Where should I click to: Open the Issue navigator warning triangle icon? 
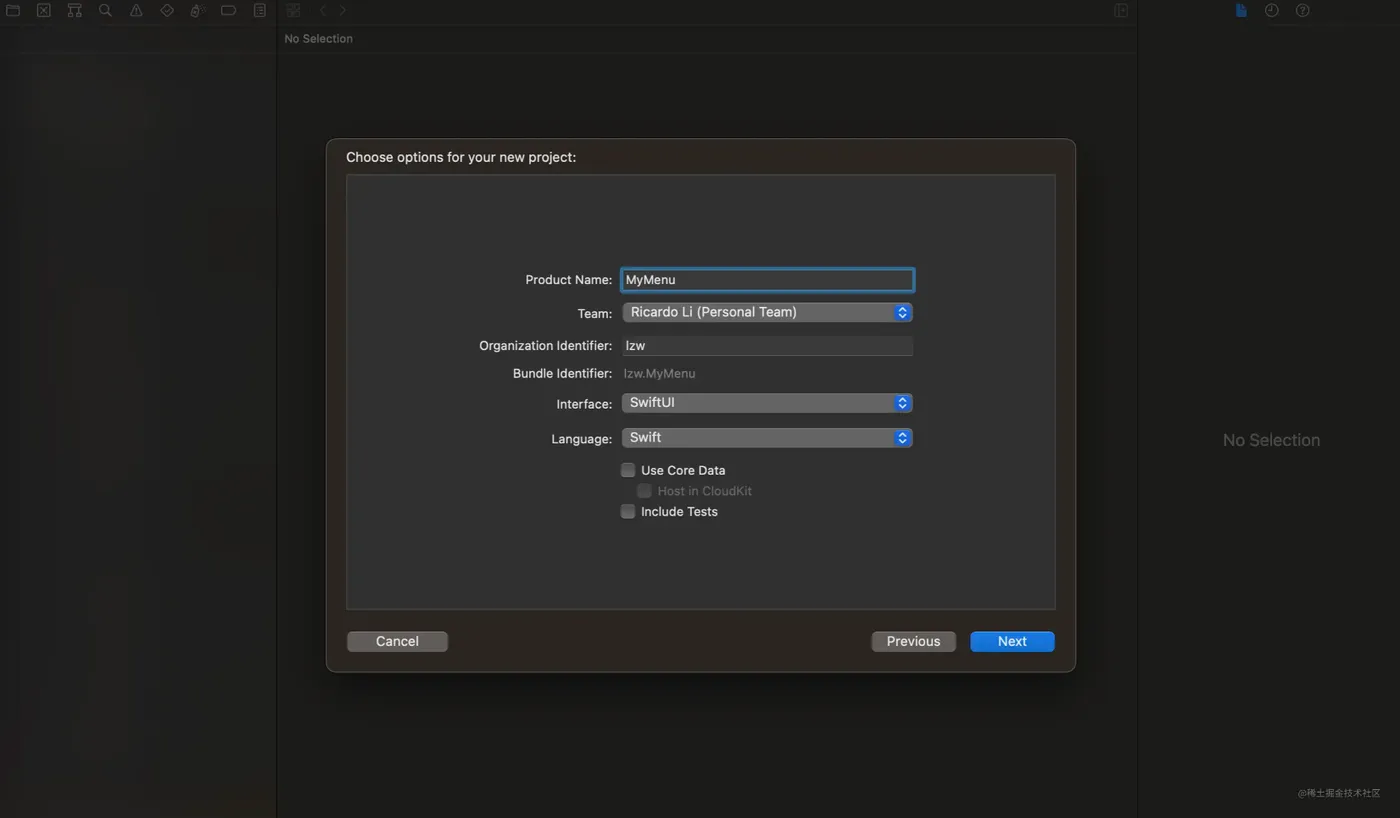(136, 10)
